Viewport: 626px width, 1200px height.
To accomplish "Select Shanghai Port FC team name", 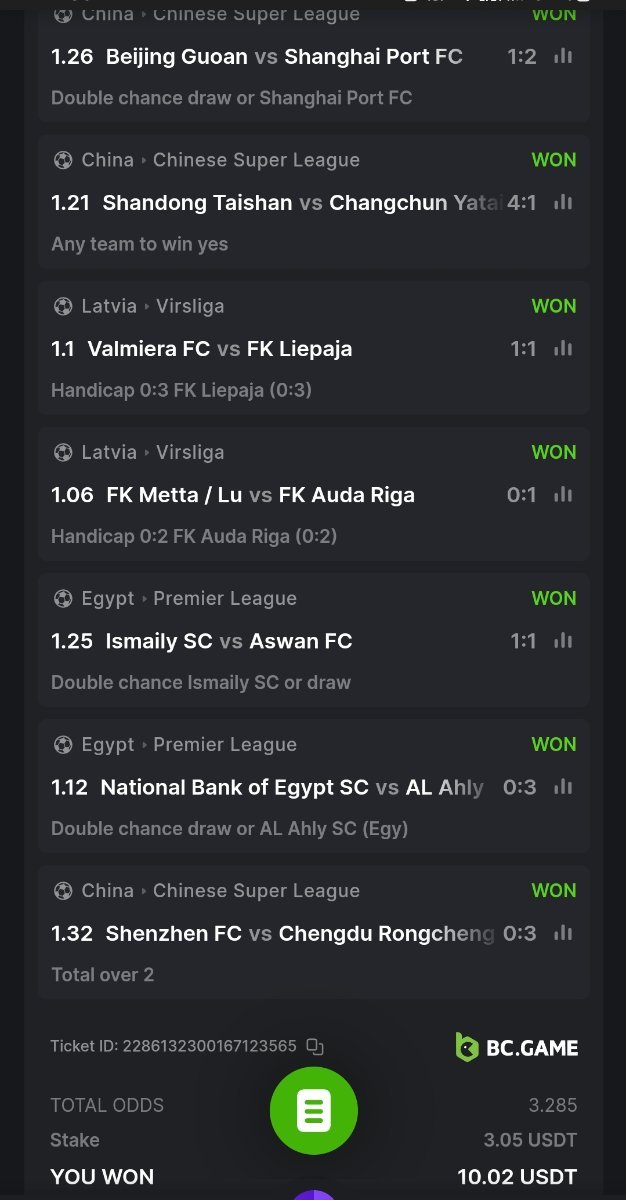I will 373,57.
